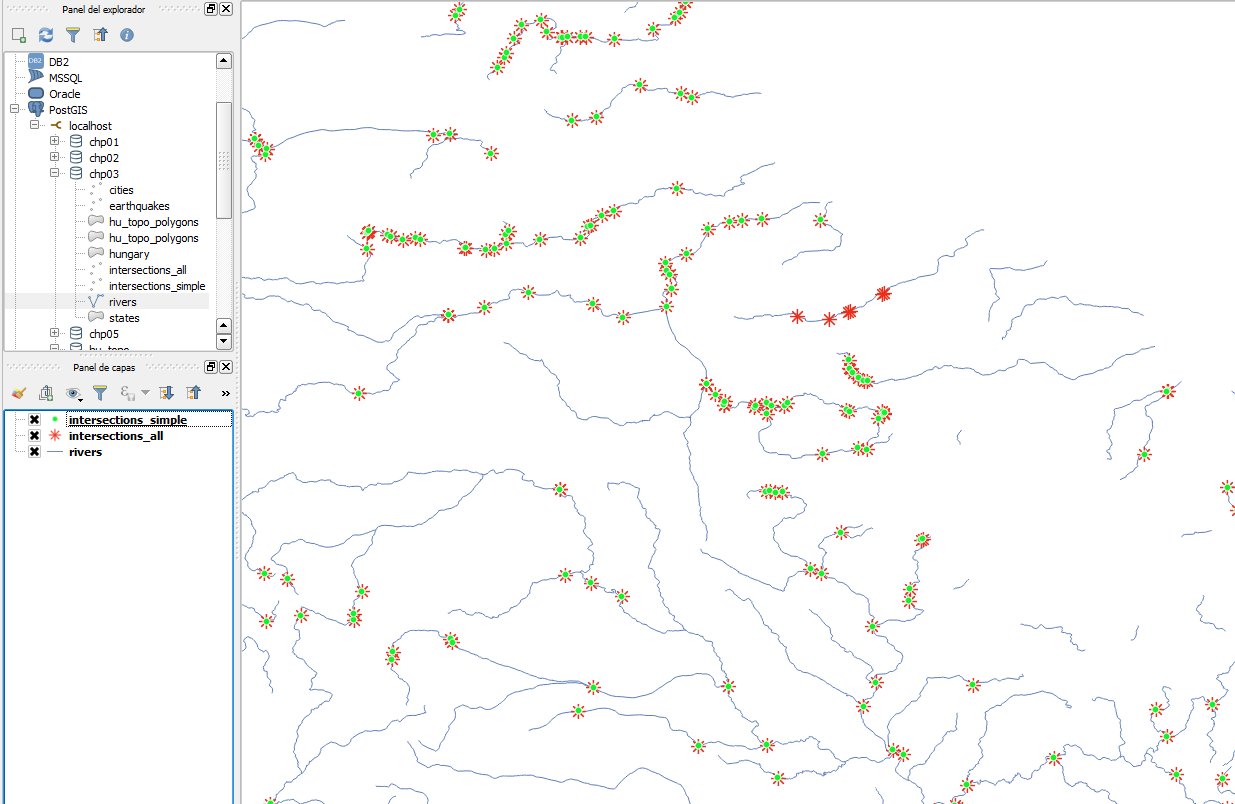The image size is (1235, 804).
Task: Select the DB2 entry in explorer
Action: pyautogui.click(x=59, y=62)
